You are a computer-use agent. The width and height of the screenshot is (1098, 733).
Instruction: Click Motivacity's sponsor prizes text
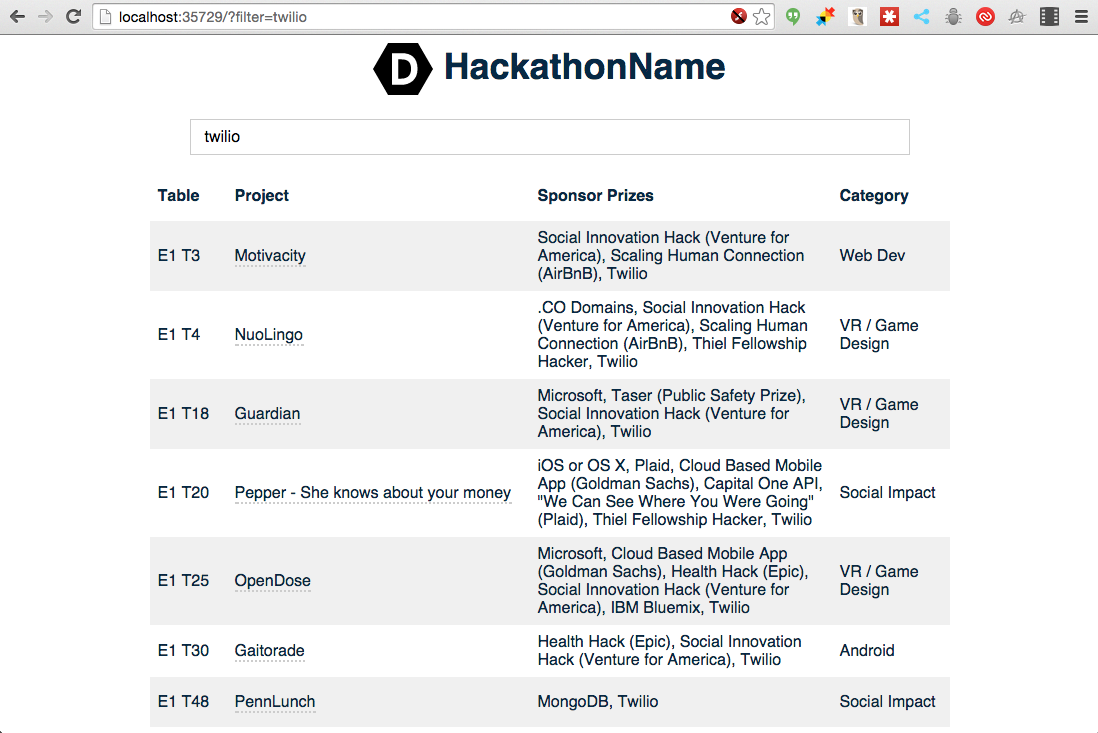pos(671,256)
